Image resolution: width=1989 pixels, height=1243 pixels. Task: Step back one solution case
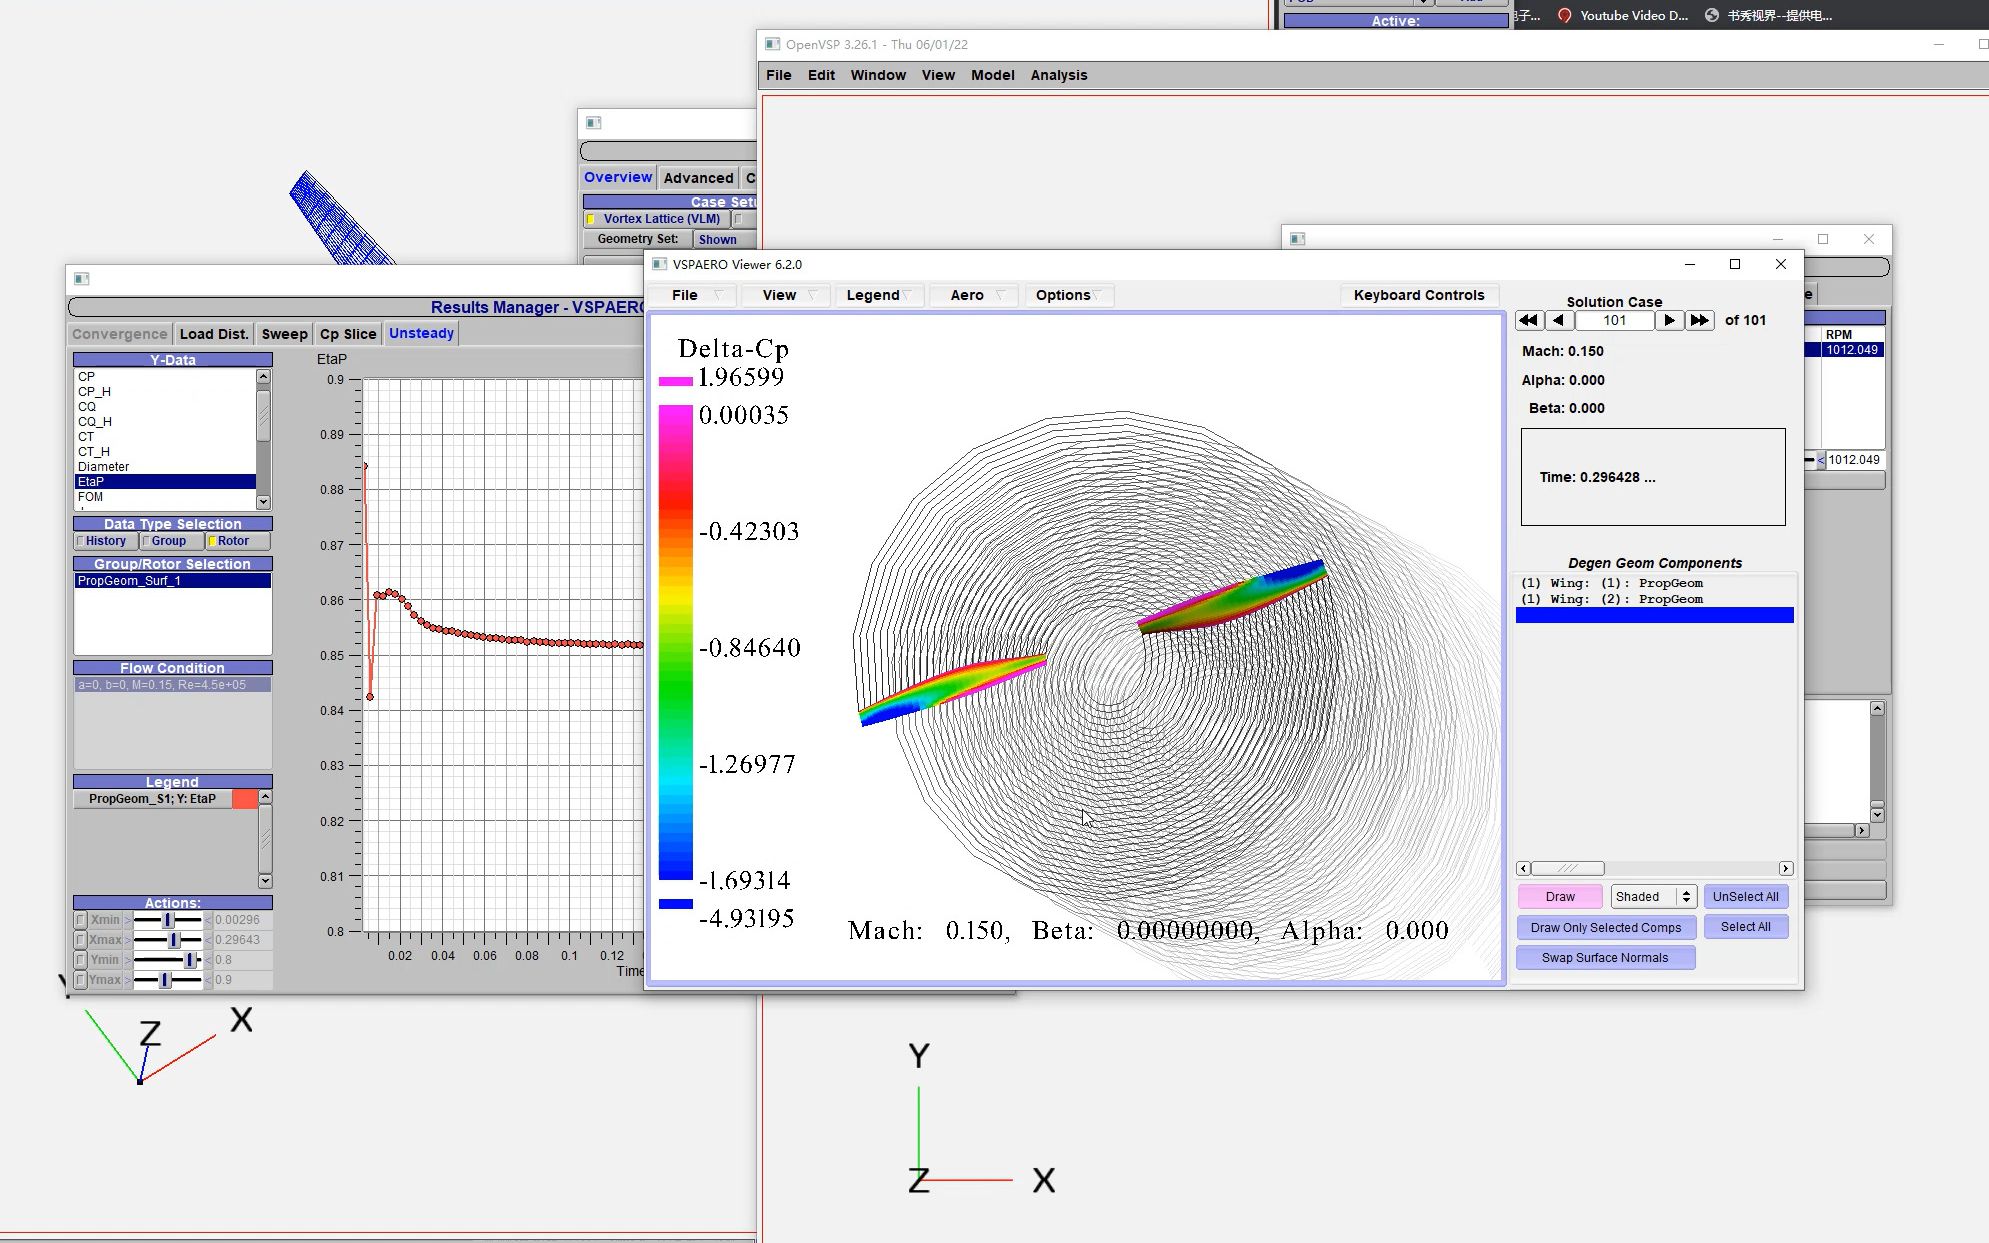(1559, 320)
